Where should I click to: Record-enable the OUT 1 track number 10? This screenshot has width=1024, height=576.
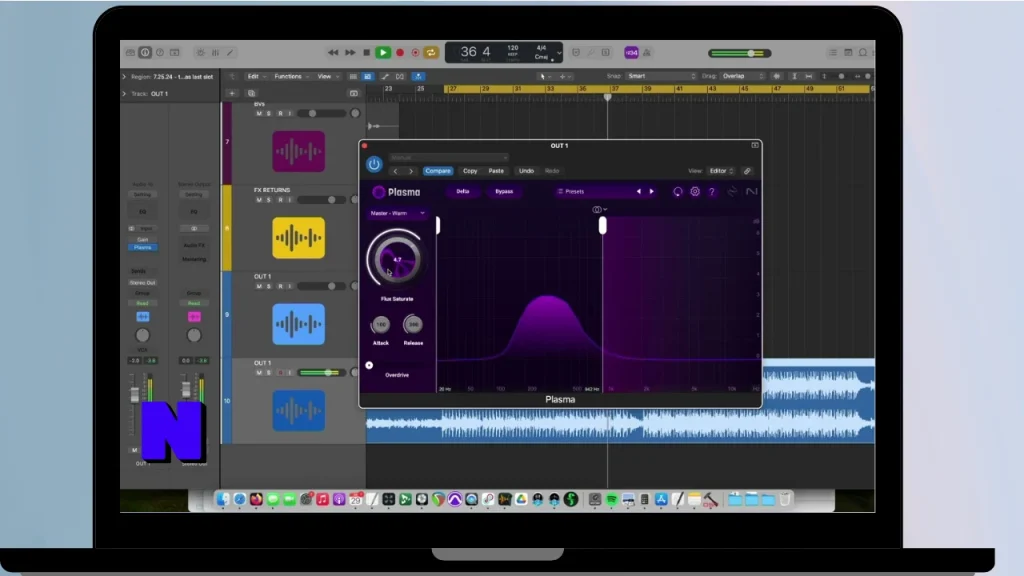coord(280,373)
